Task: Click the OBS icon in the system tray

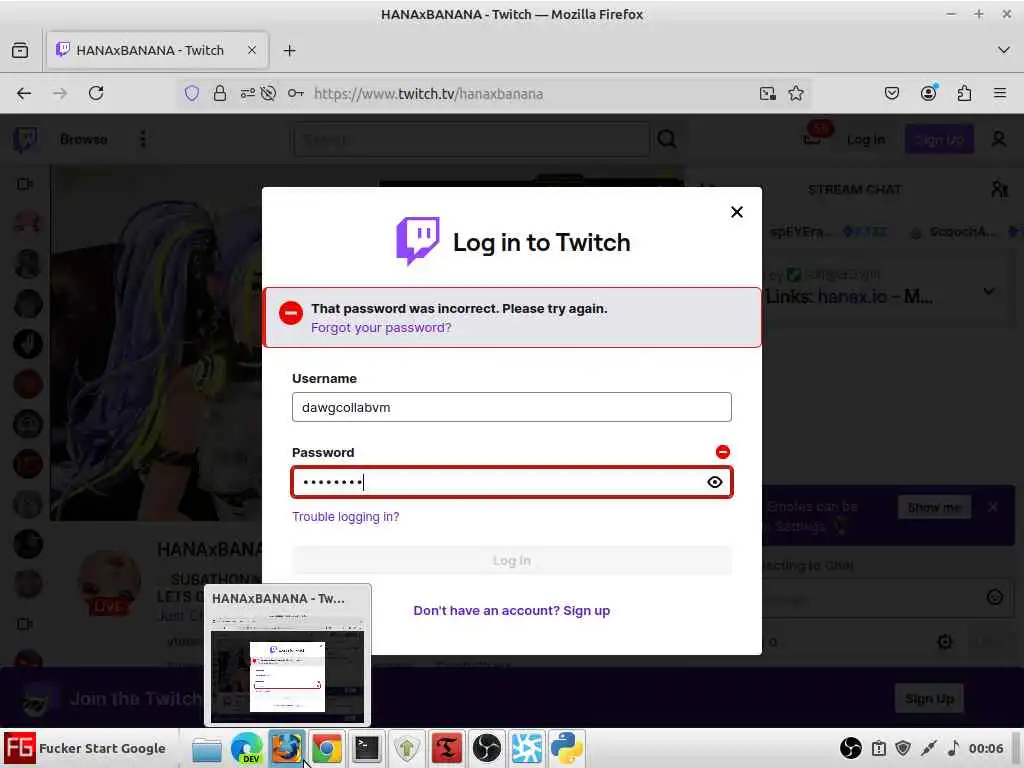Action: click(x=851, y=748)
